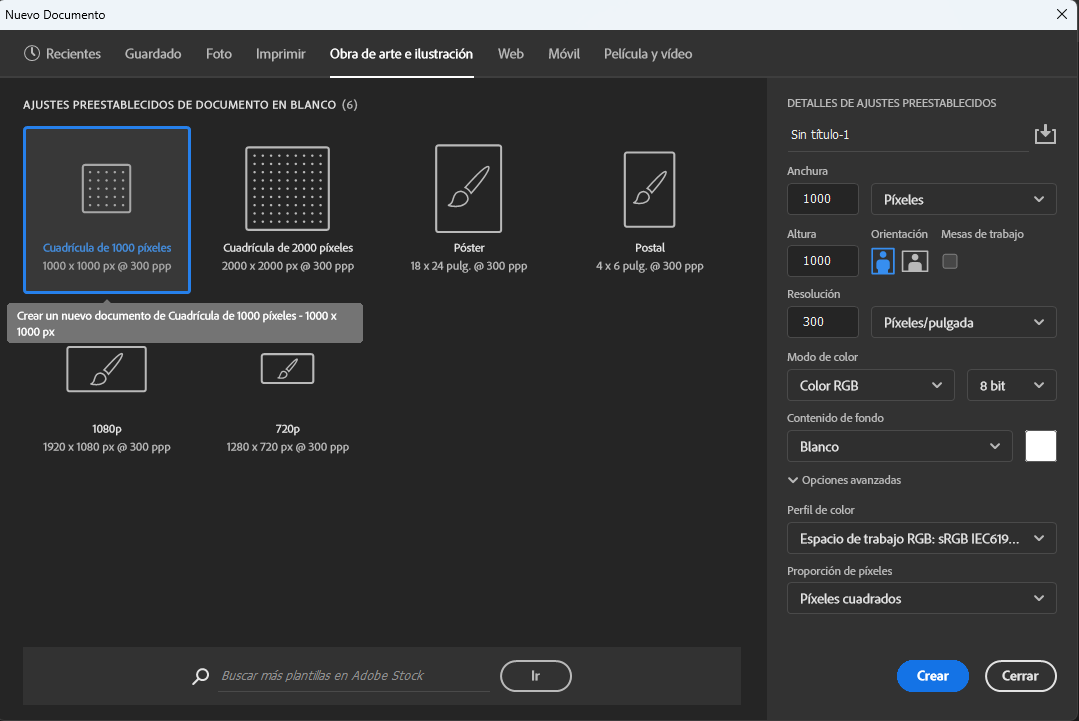Screen dimensions: 1079x721
Task: Switch to the Guardado tab
Action: (x=153, y=54)
